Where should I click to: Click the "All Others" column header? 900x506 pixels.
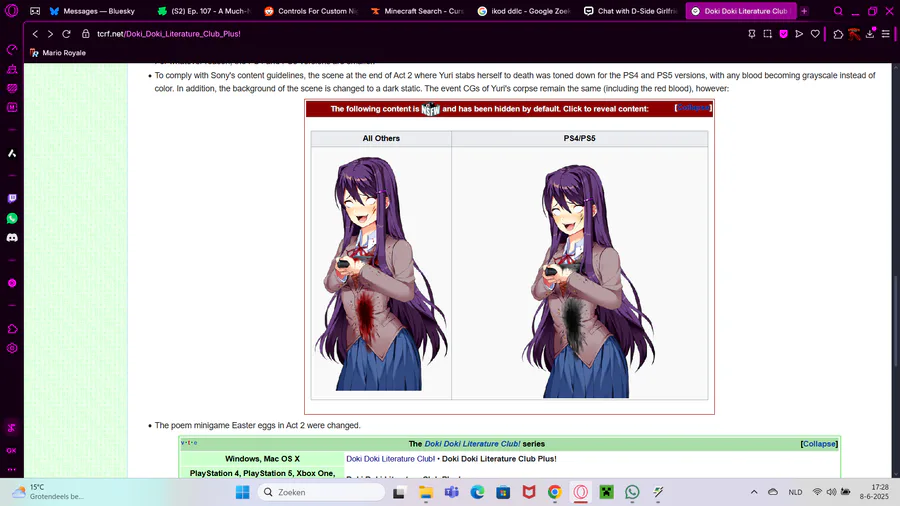(x=381, y=138)
